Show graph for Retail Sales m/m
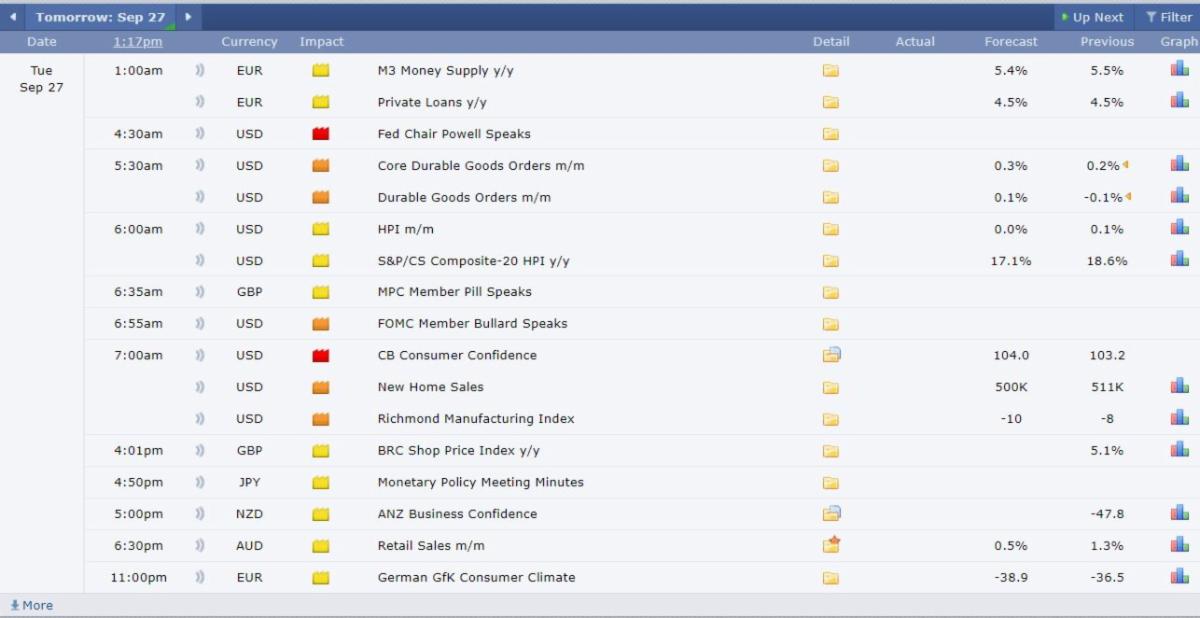This screenshot has width=1200, height=618. click(1180, 544)
